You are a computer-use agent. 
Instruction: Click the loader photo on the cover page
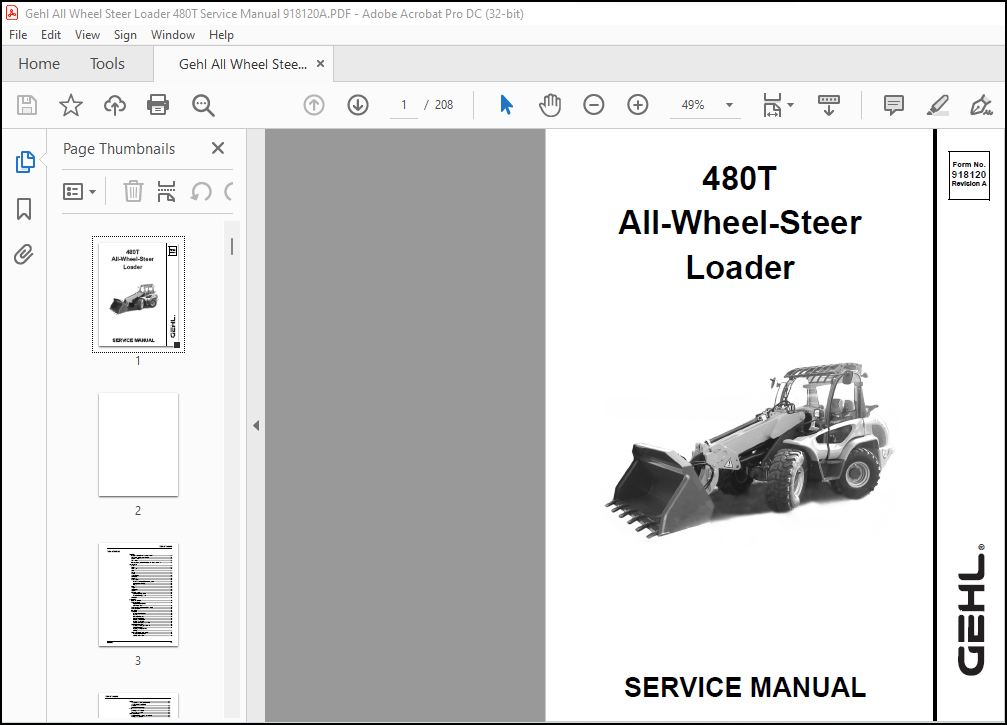point(749,450)
